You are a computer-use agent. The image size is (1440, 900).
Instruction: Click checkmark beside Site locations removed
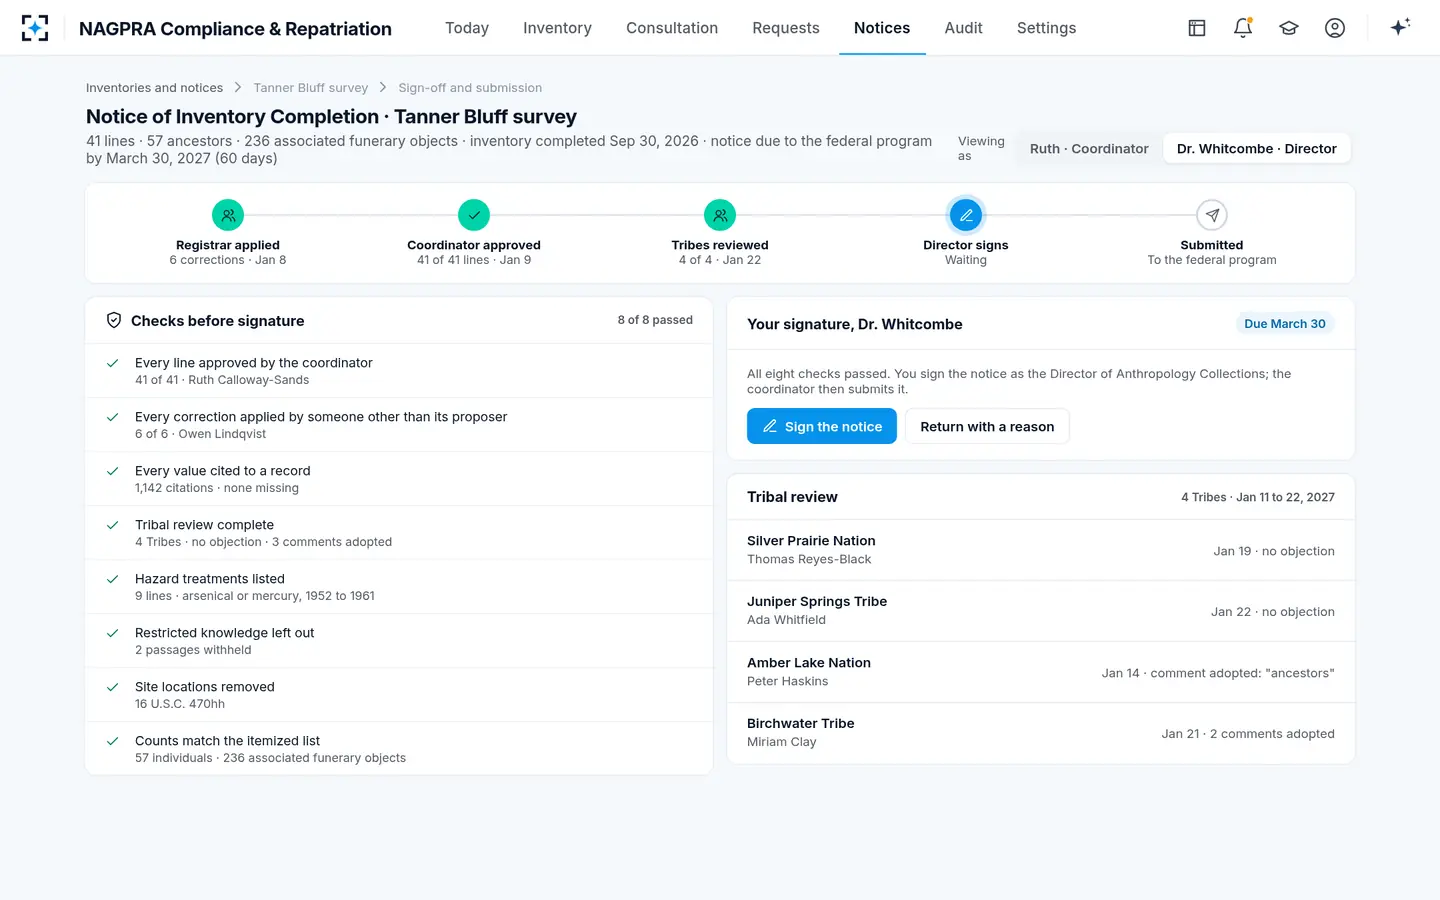tap(113, 687)
